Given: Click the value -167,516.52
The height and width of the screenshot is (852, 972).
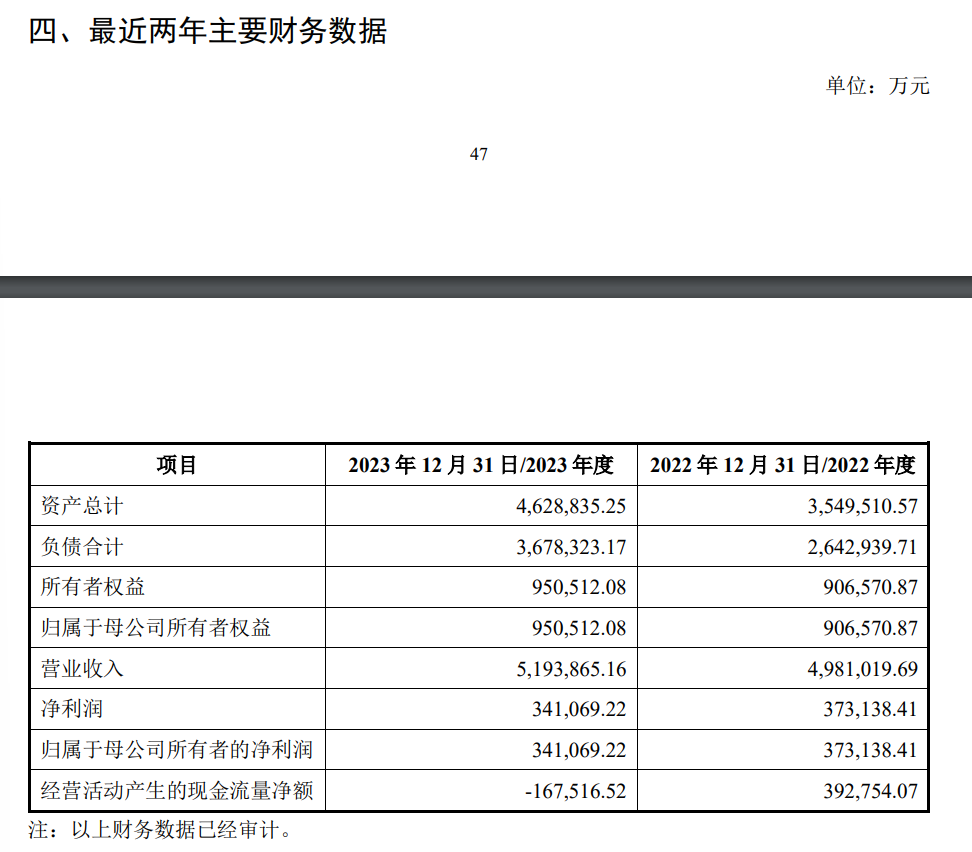Looking at the screenshot, I should point(575,791).
